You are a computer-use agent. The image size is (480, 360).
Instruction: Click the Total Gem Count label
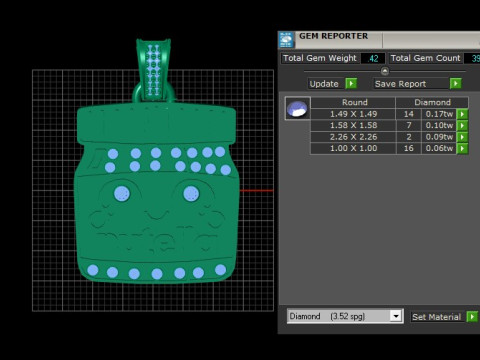425,58
